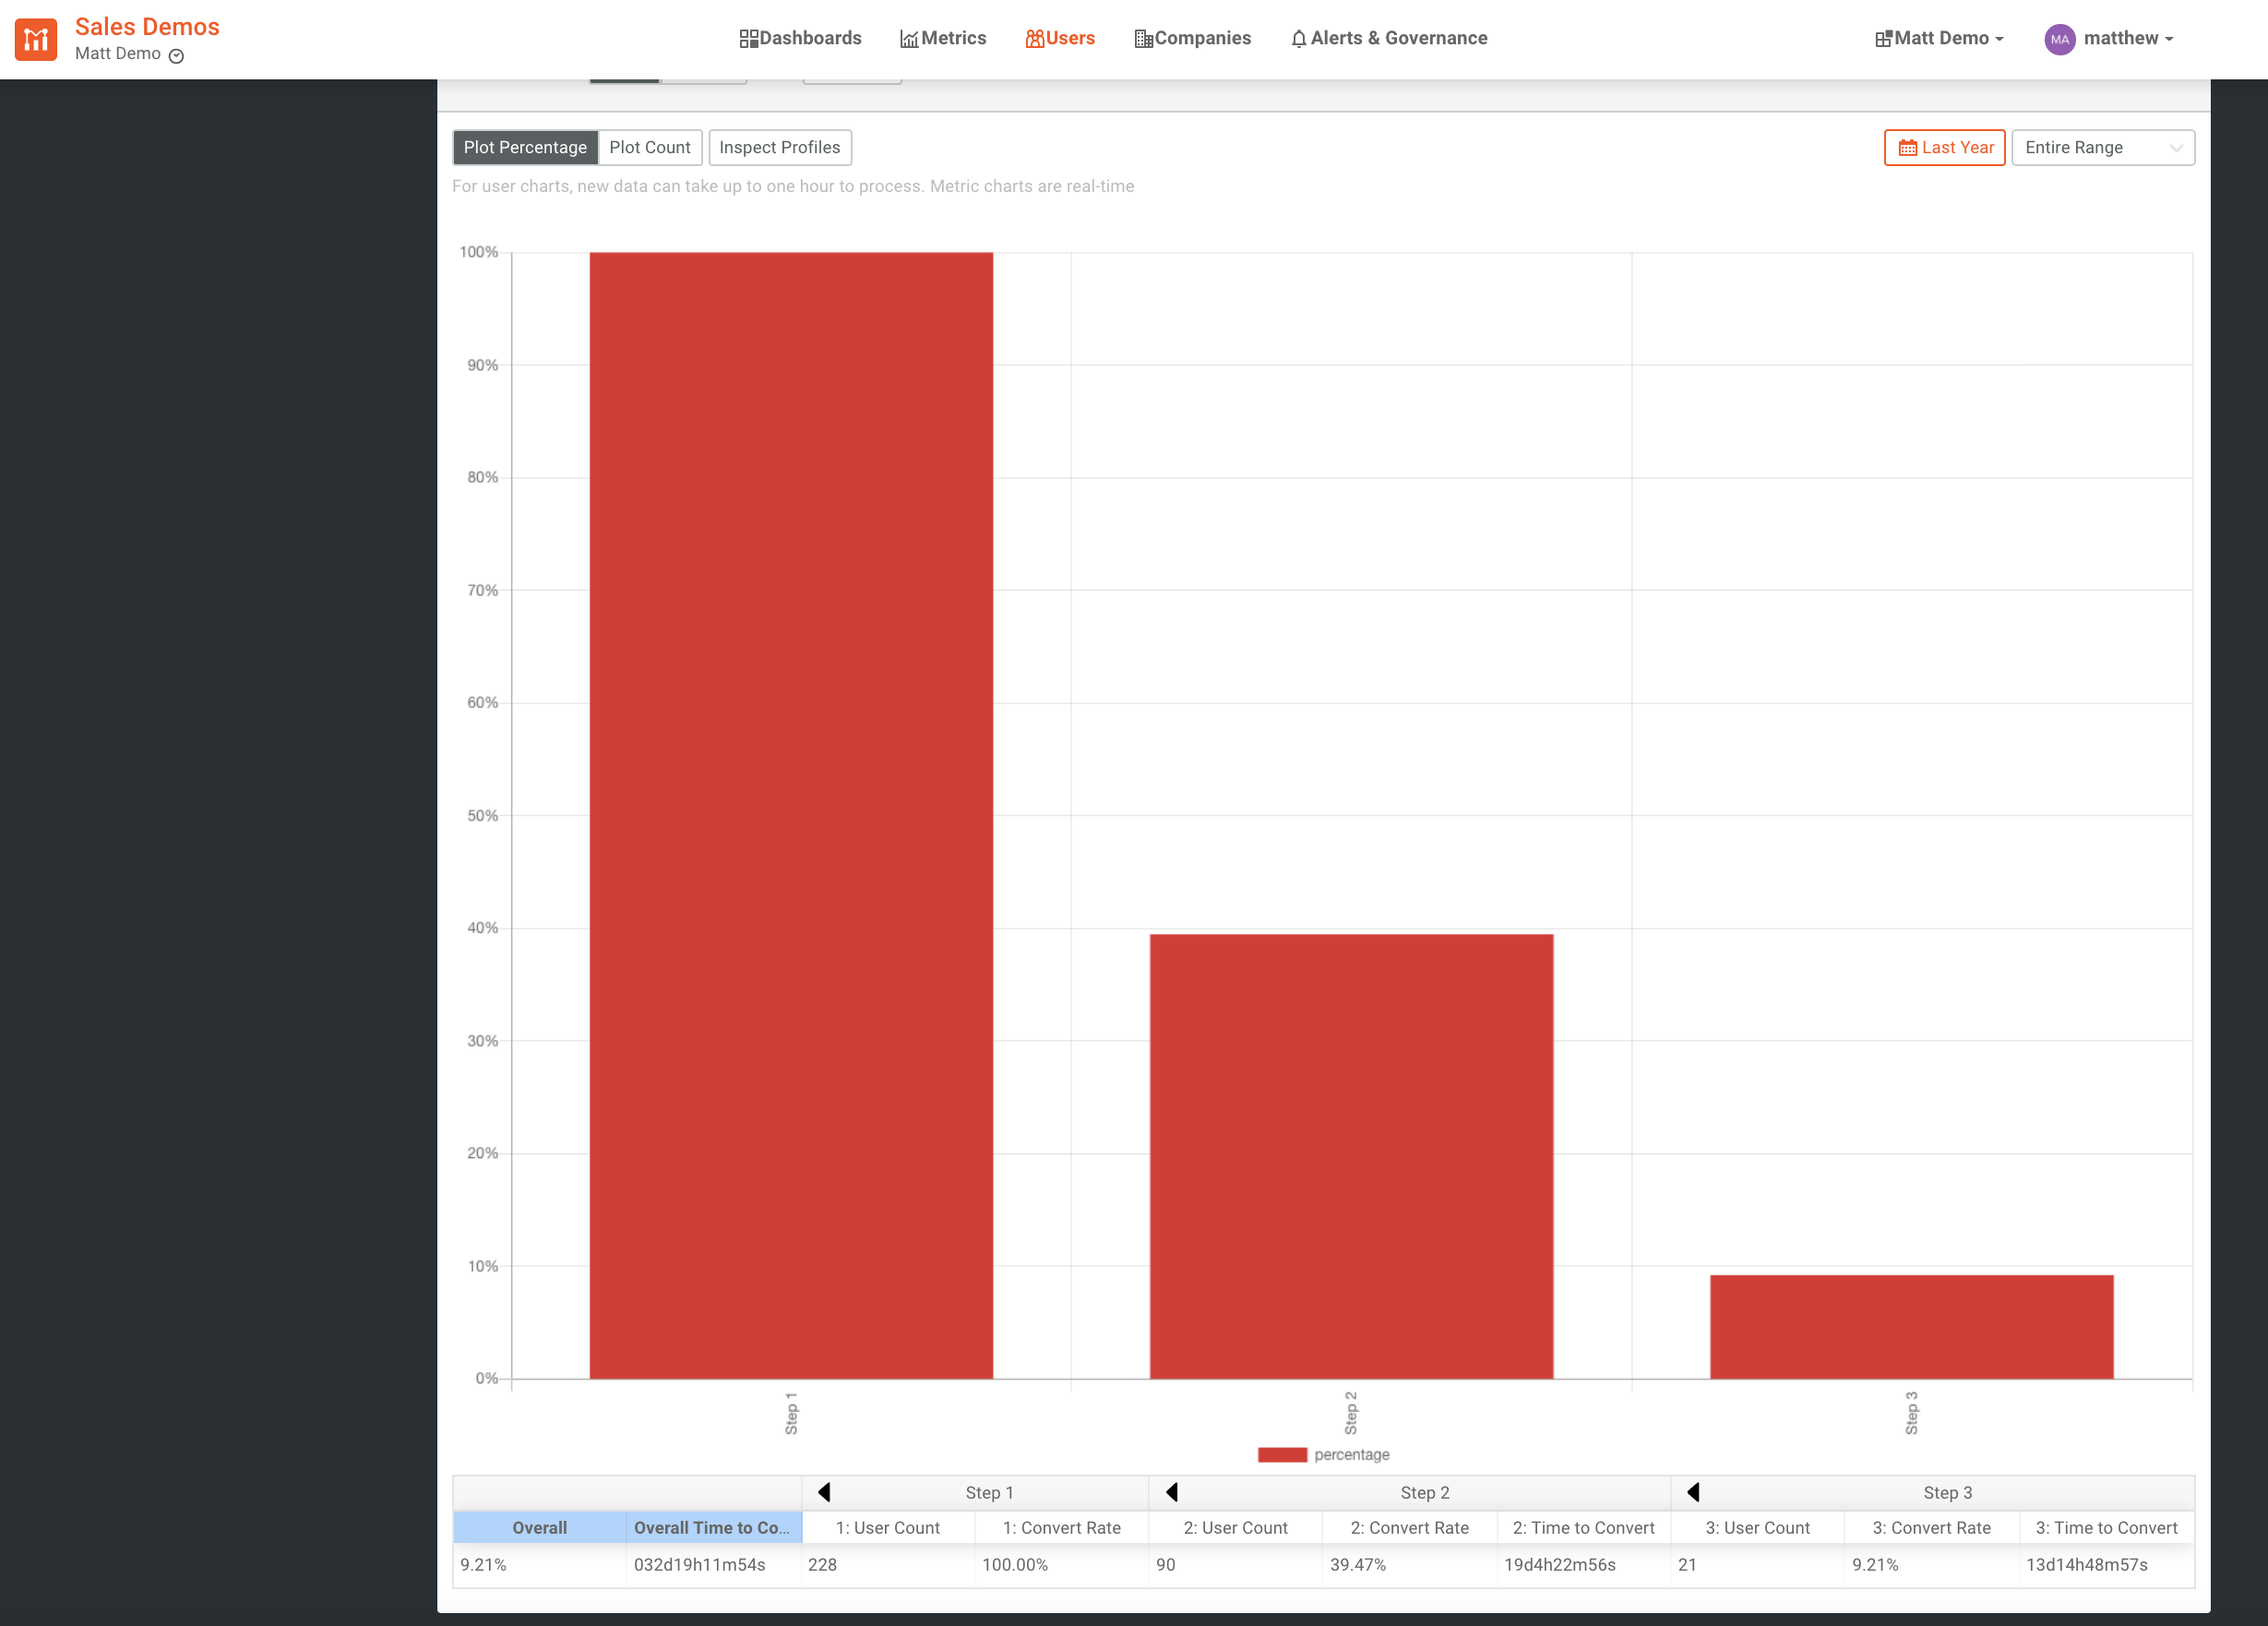The image size is (2268, 1626).
Task: Click the 2: Time to Convert header
Action: (1584, 1527)
